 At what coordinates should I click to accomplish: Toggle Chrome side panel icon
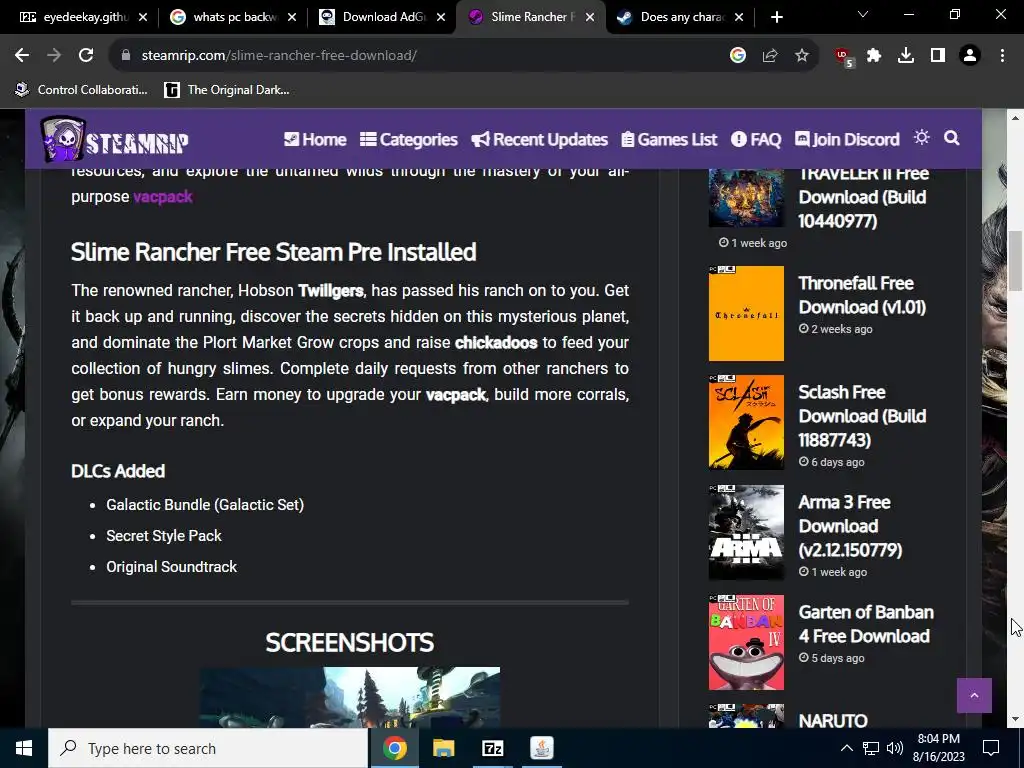click(x=938, y=56)
